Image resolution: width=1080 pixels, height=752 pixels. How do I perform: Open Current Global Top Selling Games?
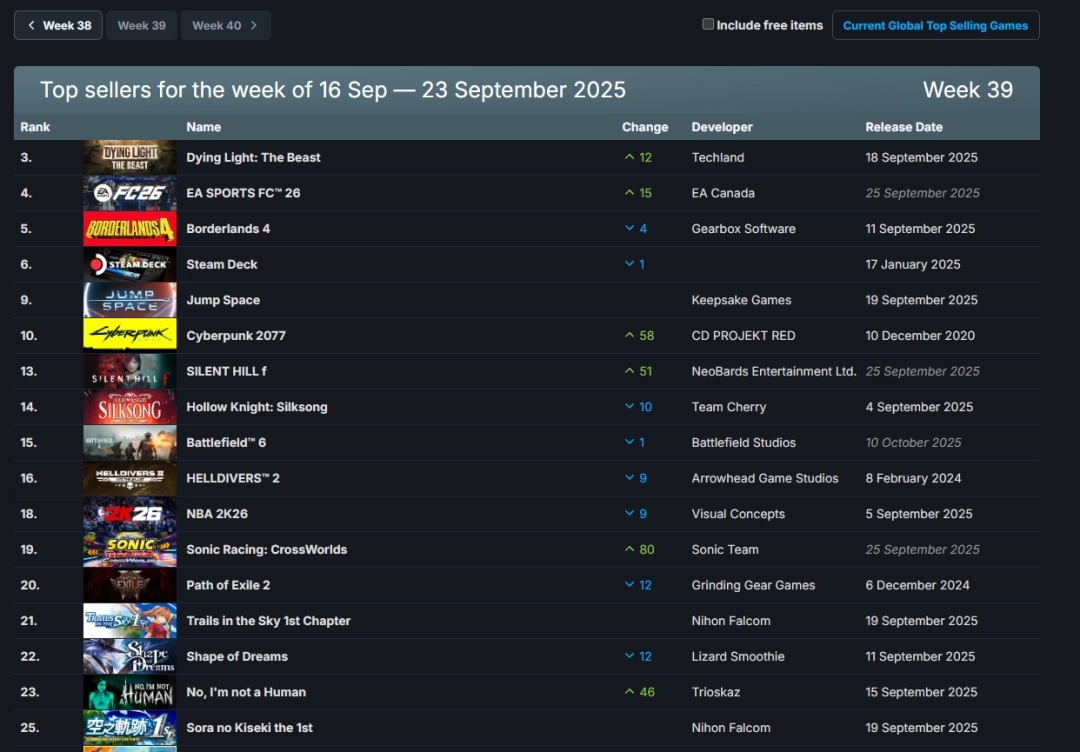(x=935, y=25)
